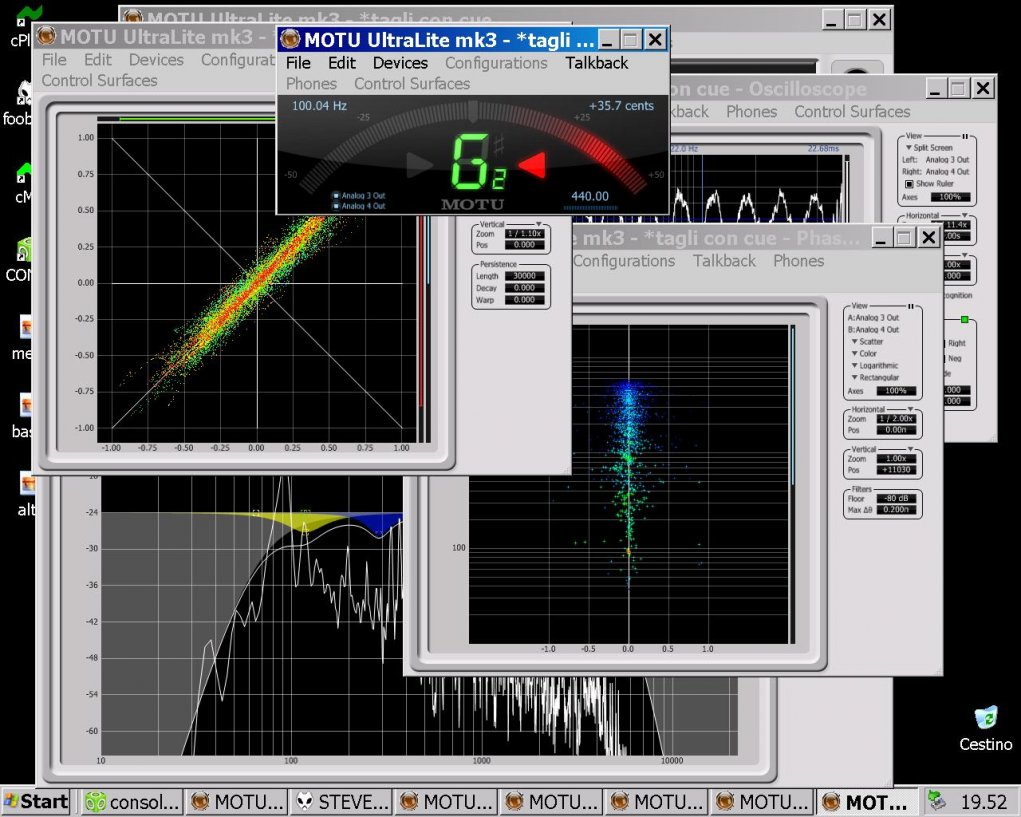Expand Horizontal section menu in Phase Analysis
The width and height of the screenshot is (1021, 817).
coord(911,410)
